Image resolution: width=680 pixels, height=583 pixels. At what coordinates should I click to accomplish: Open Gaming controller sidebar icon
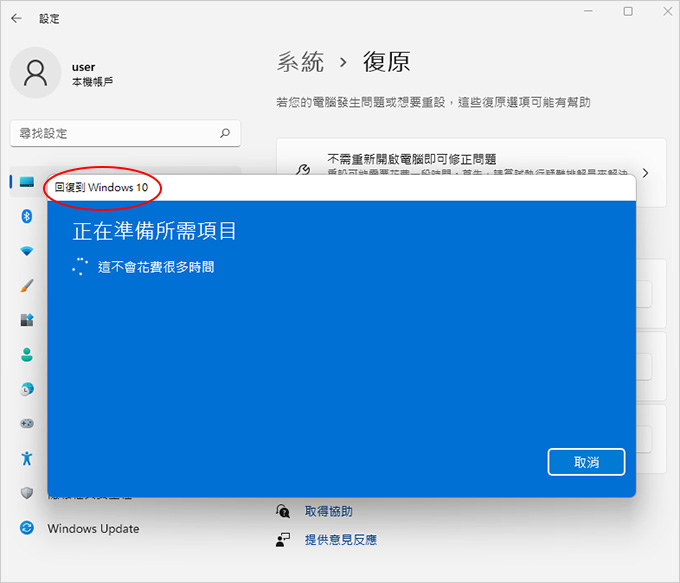pos(27,423)
